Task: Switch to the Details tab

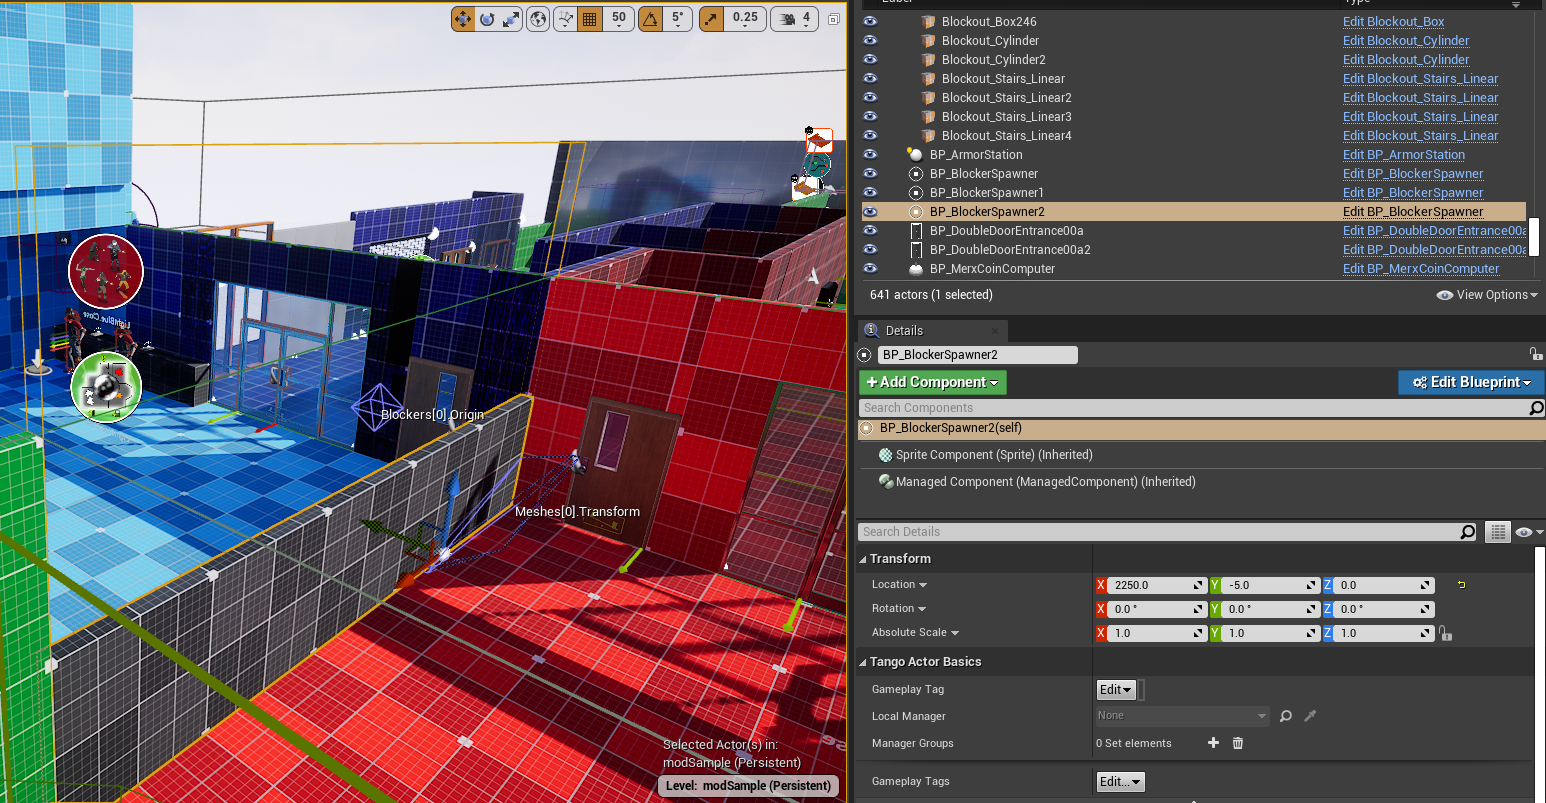Action: pos(904,330)
